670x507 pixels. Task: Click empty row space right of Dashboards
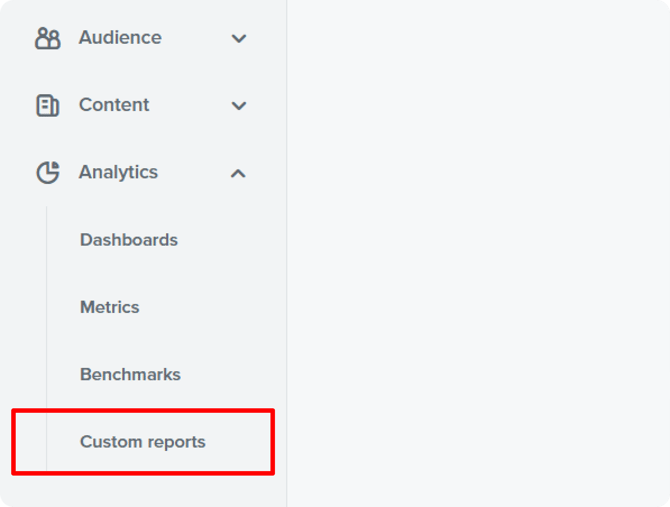coord(235,240)
